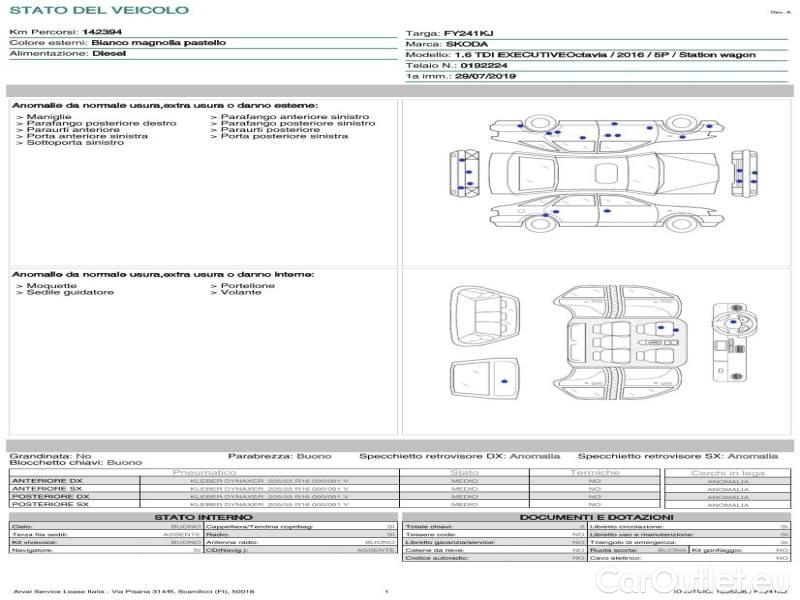Click the 'STATO INTERNO' section header
This screenshot has height=600, width=800.
203,517
